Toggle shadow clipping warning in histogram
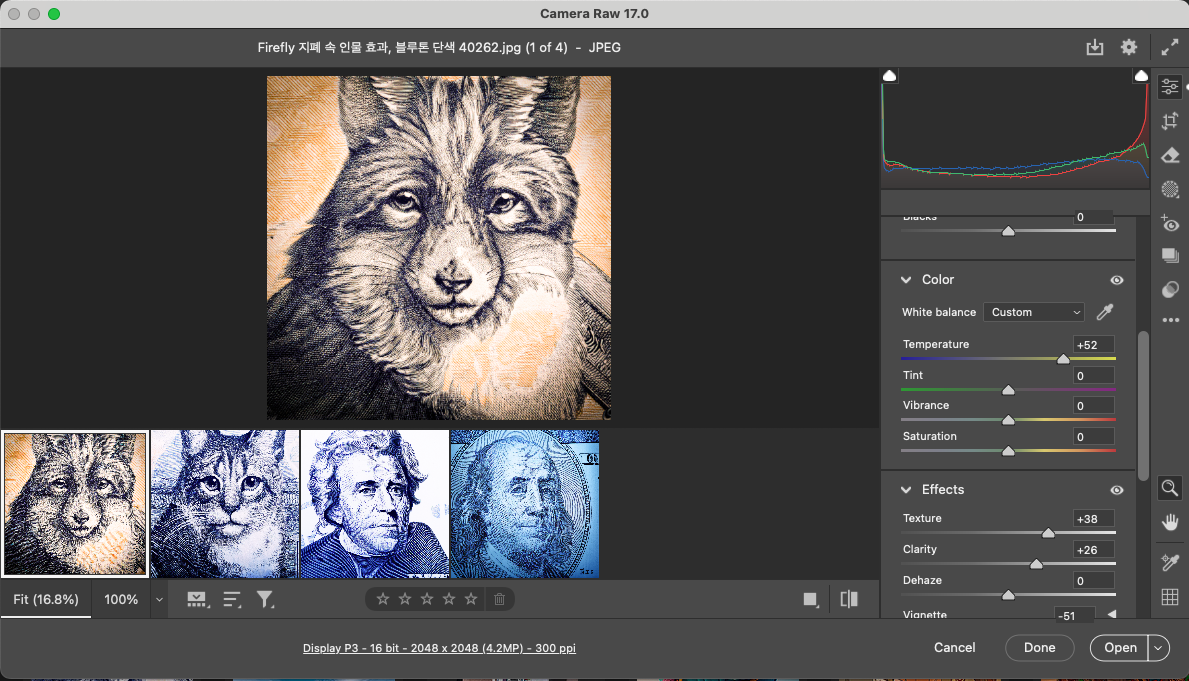Image resolution: width=1189 pixels, height=681 pixels. [x=889, y=75]
